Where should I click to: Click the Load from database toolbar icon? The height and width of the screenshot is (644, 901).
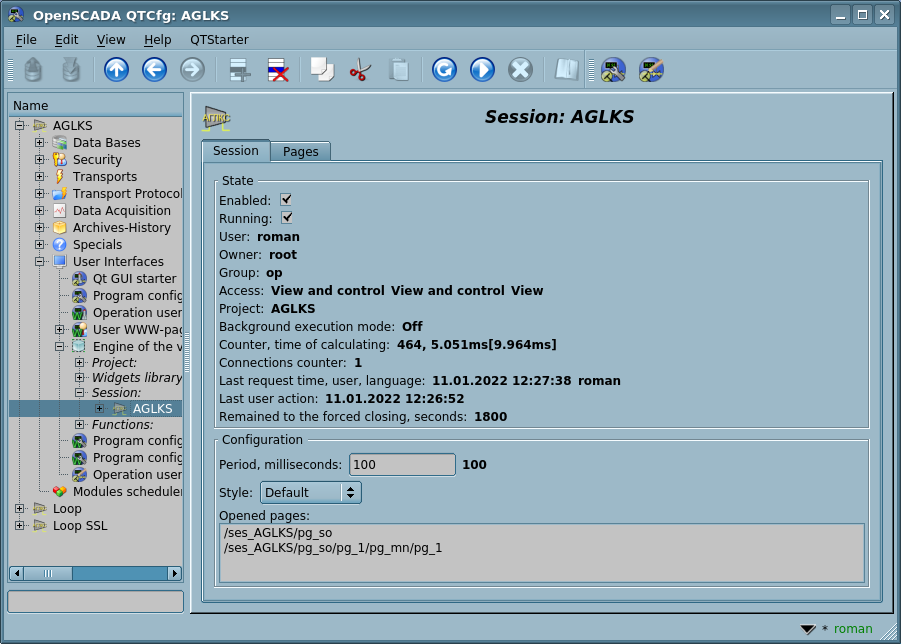pos(33,70)
